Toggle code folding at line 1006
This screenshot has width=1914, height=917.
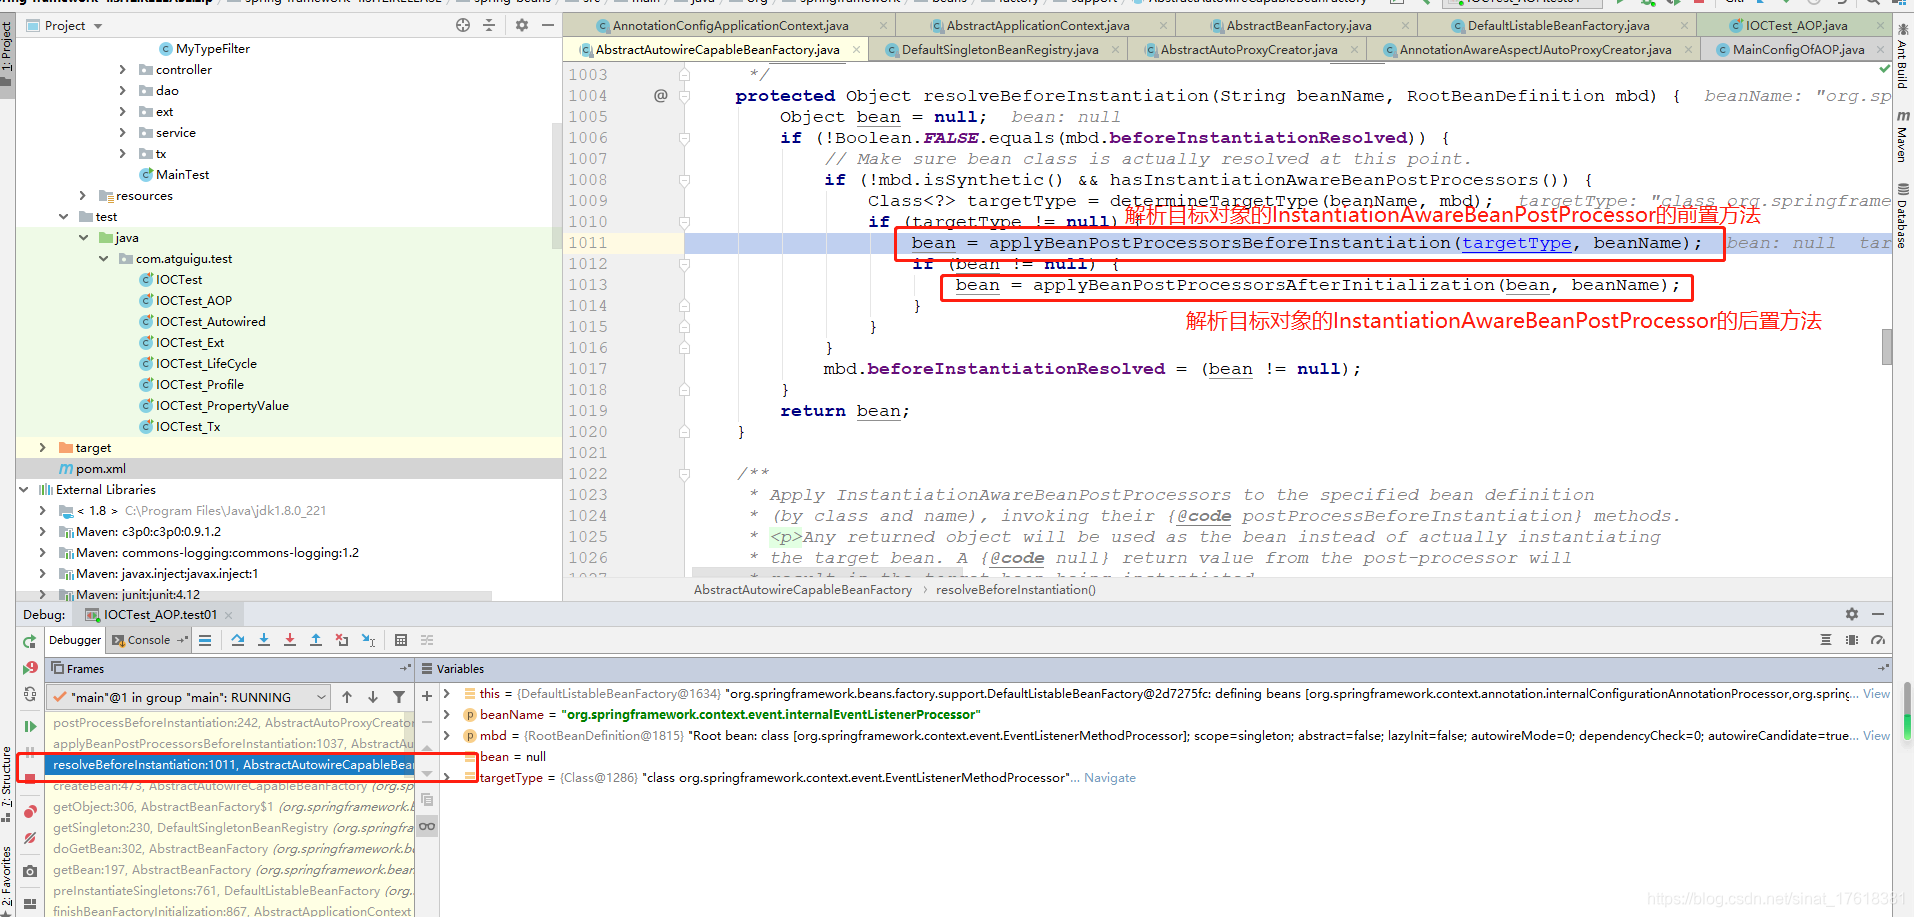[x=685, y=138]
